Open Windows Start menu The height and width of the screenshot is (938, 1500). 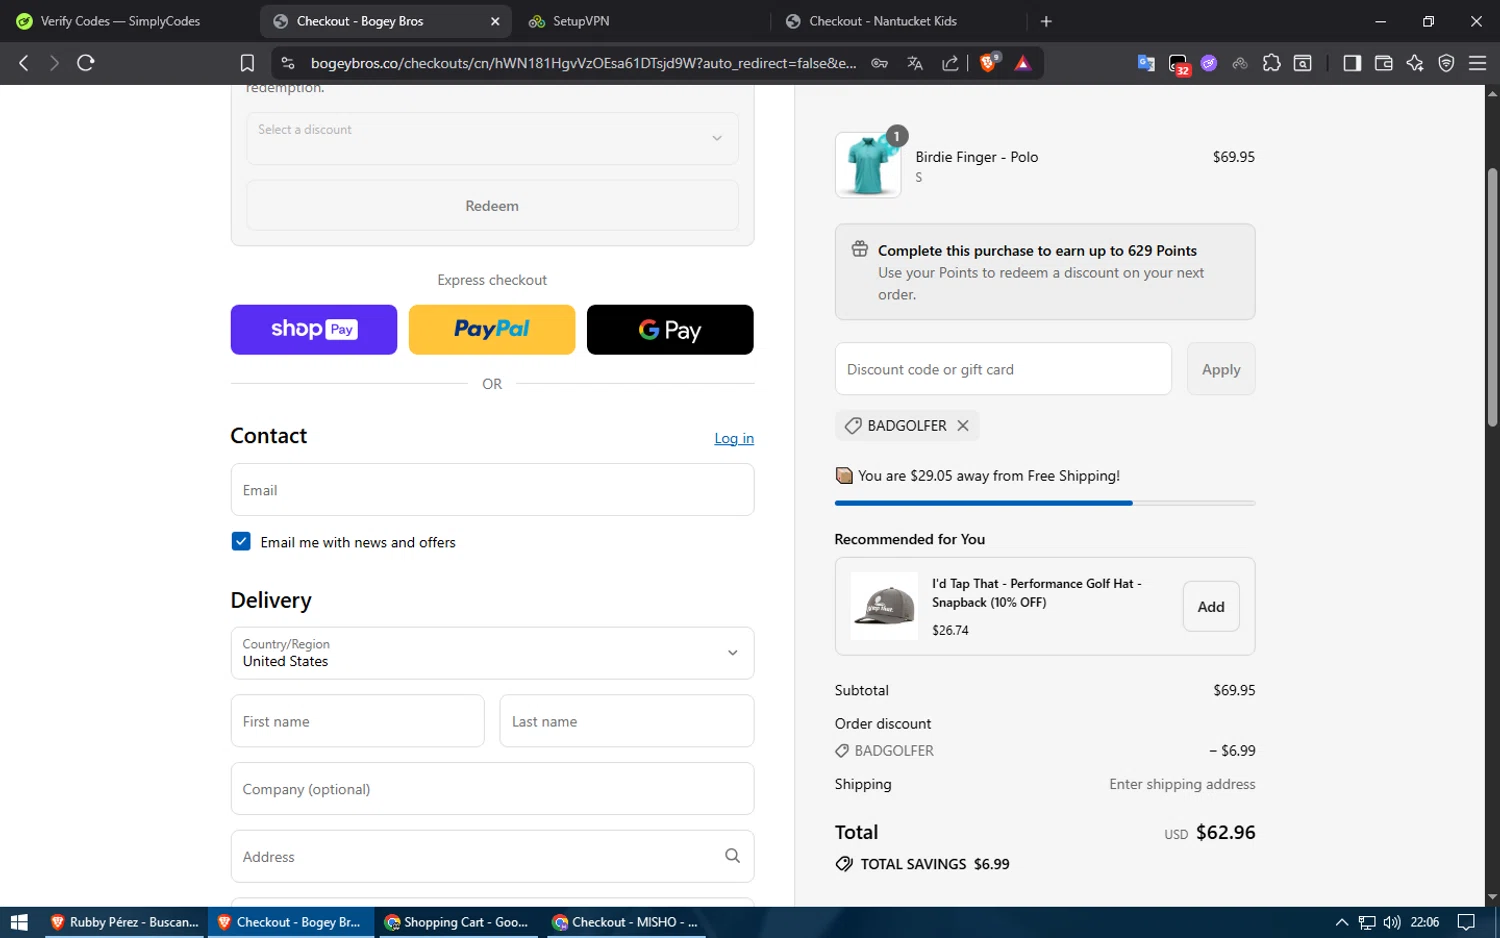pyautogui.click(x=18, y=922)
